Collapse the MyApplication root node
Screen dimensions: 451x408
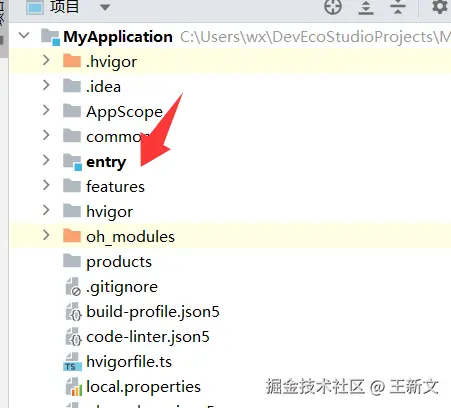(24, 35)
